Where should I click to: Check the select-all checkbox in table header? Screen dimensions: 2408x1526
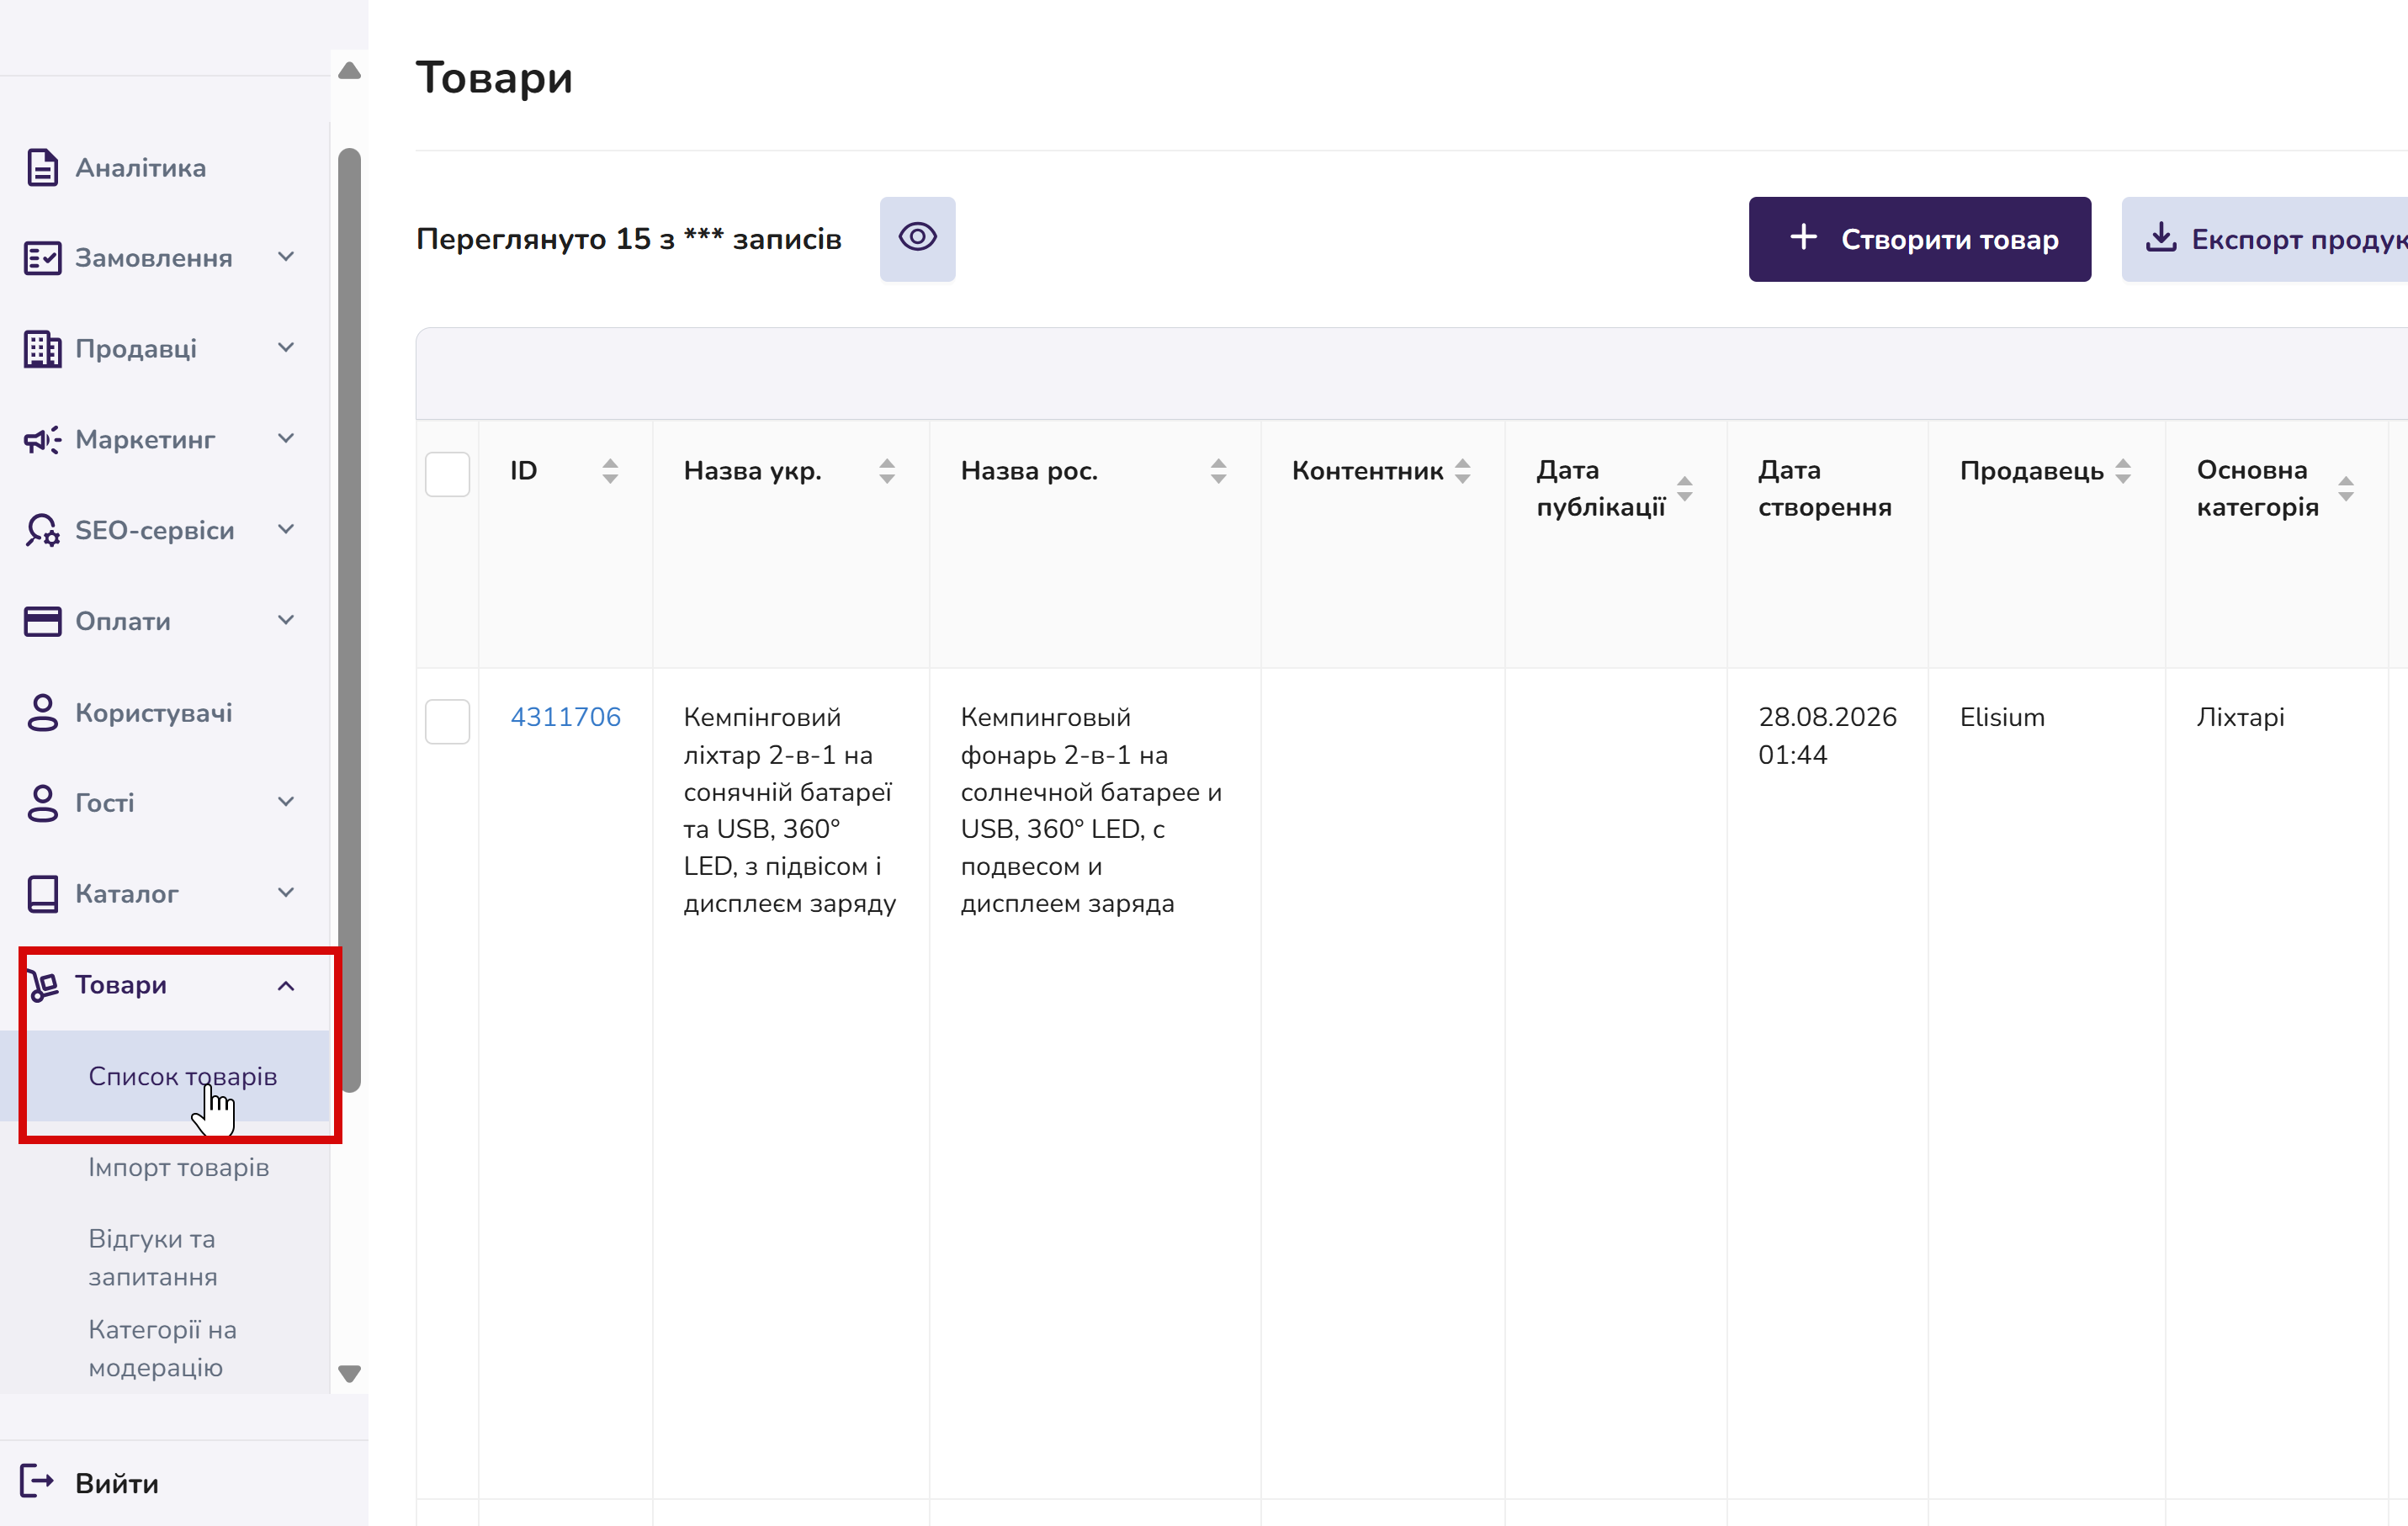[x=447, y=473]
